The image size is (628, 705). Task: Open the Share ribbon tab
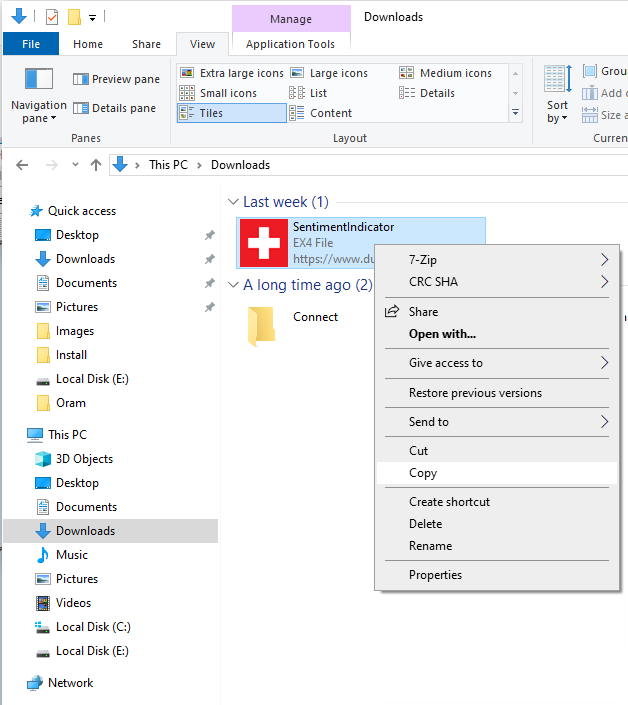pos(147,44)
